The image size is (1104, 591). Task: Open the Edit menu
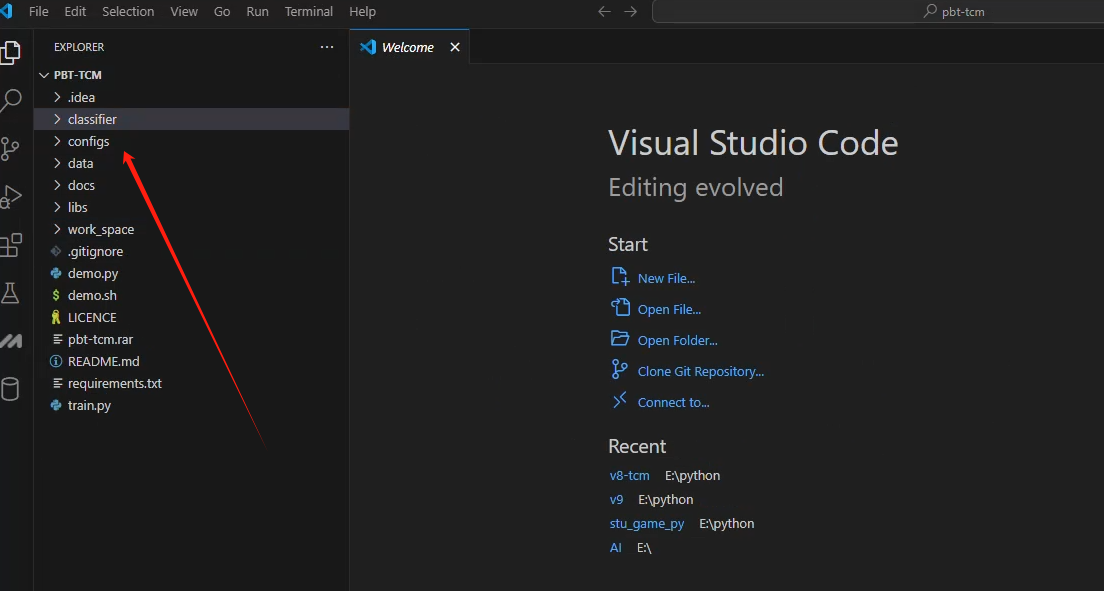75,12
